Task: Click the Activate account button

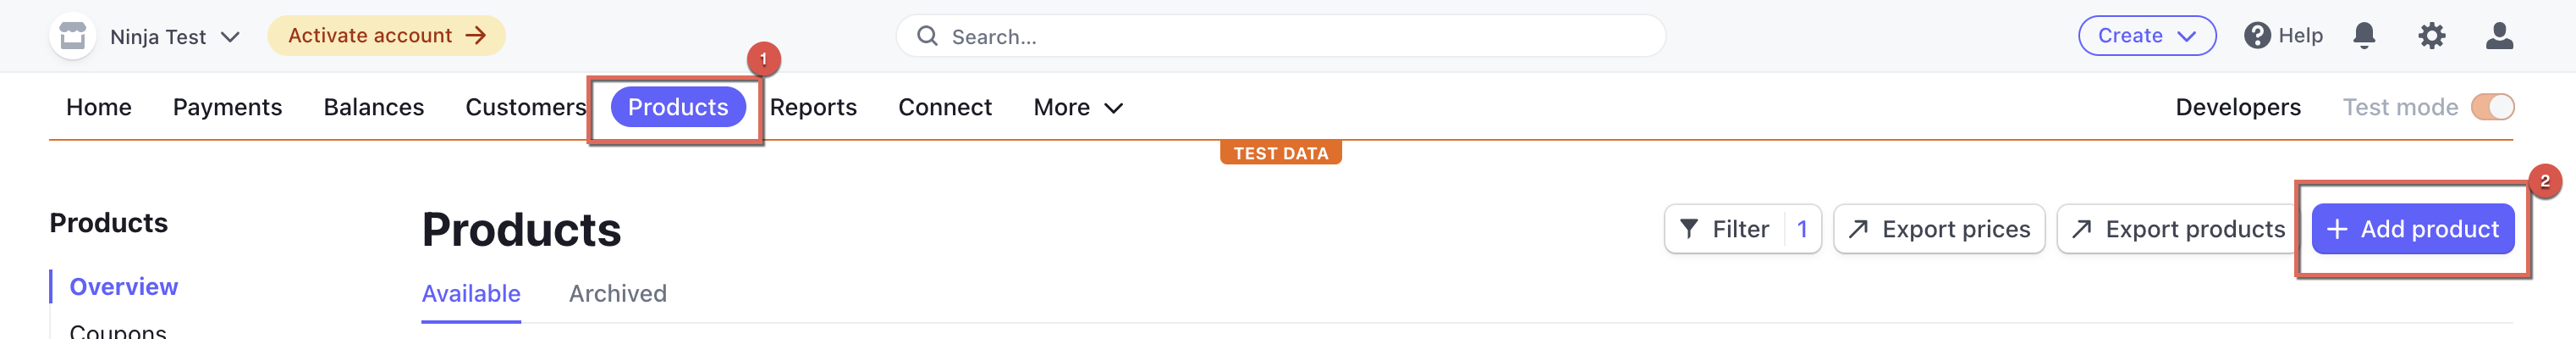Action: pos(386,36)
